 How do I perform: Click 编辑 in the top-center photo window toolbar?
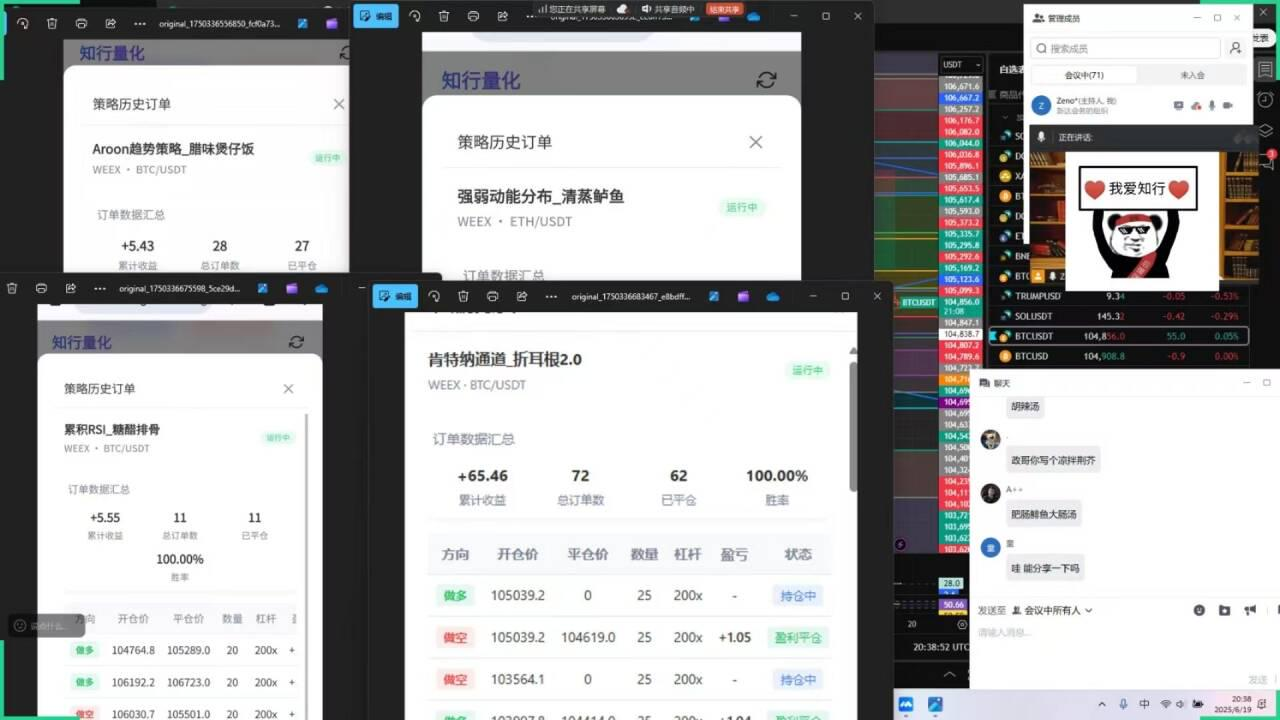(376, 16)
